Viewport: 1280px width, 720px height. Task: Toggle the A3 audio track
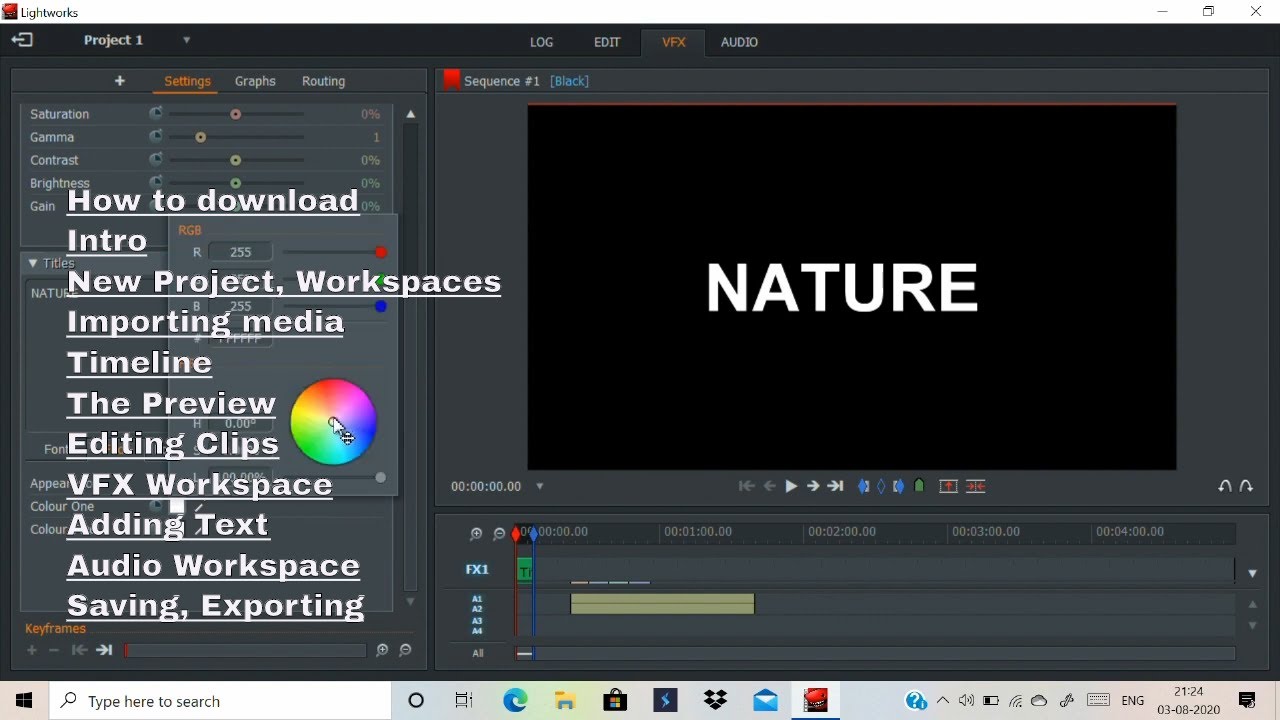(478, 621)
